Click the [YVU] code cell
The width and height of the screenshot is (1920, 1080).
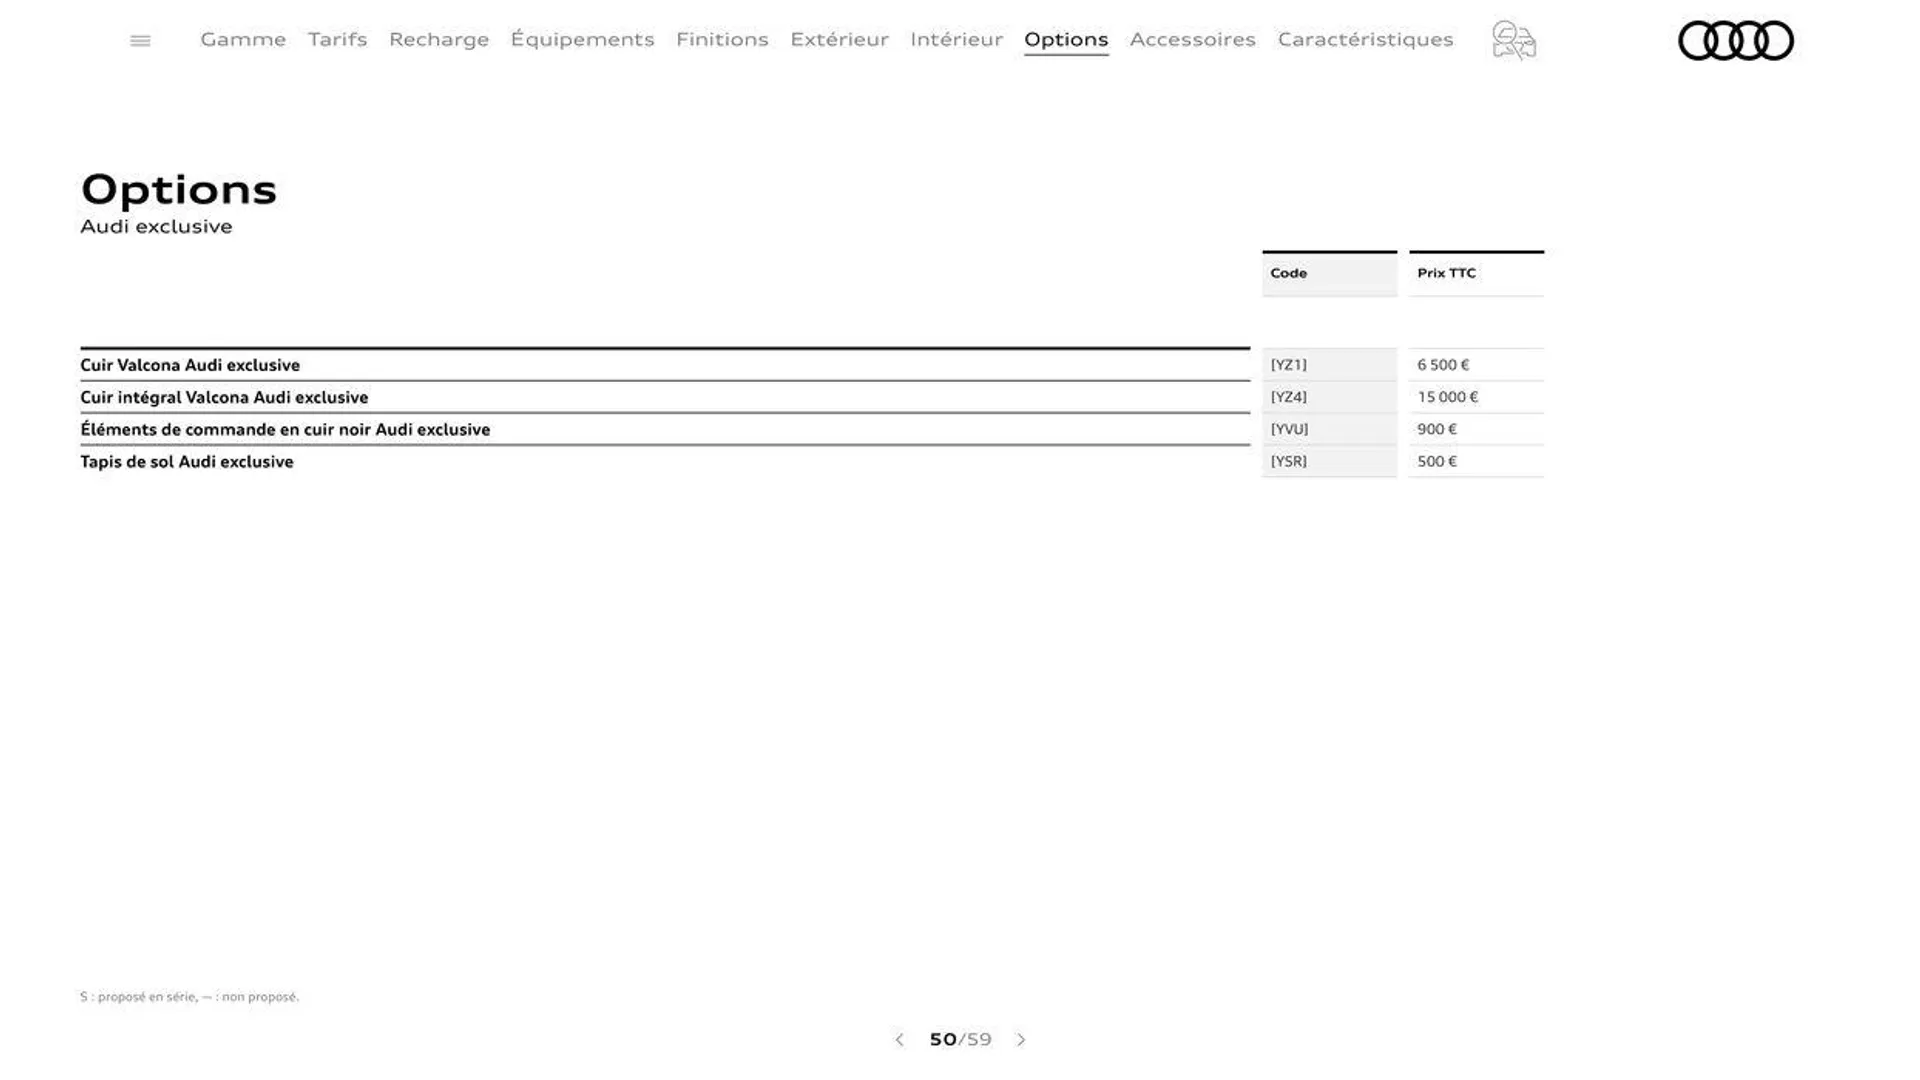click(1329, 429)
